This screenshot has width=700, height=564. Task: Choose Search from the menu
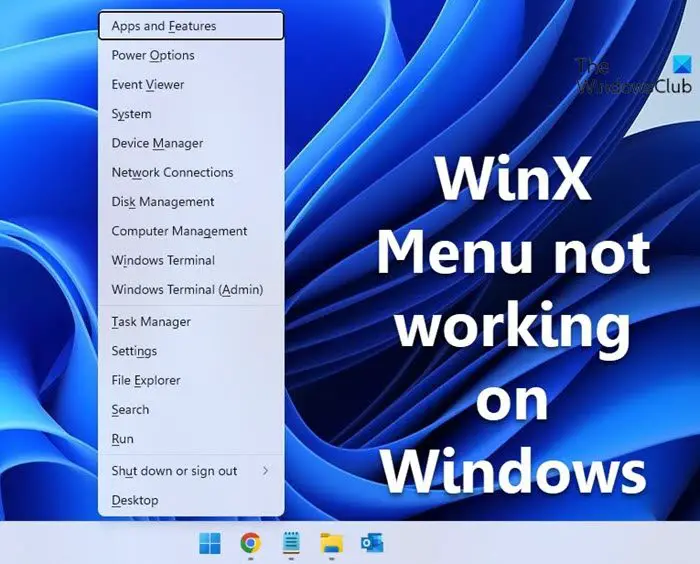(191, 409)
